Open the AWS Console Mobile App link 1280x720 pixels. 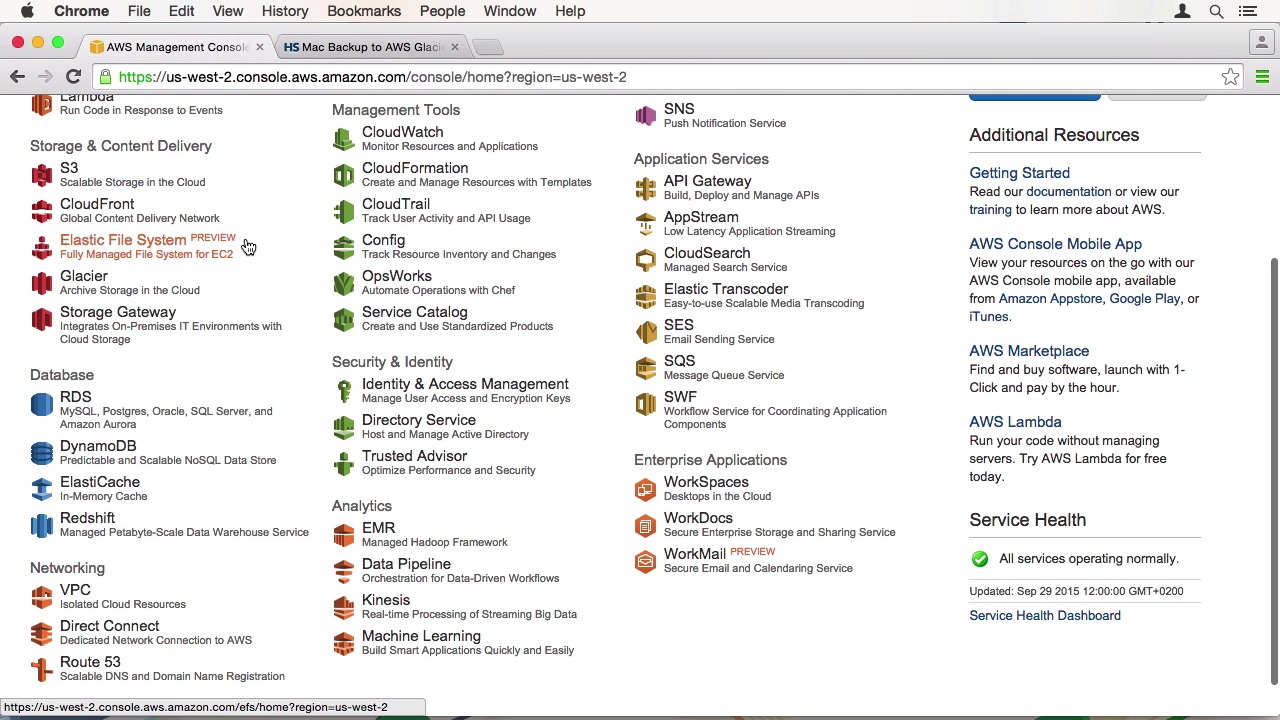(1055, 244)
